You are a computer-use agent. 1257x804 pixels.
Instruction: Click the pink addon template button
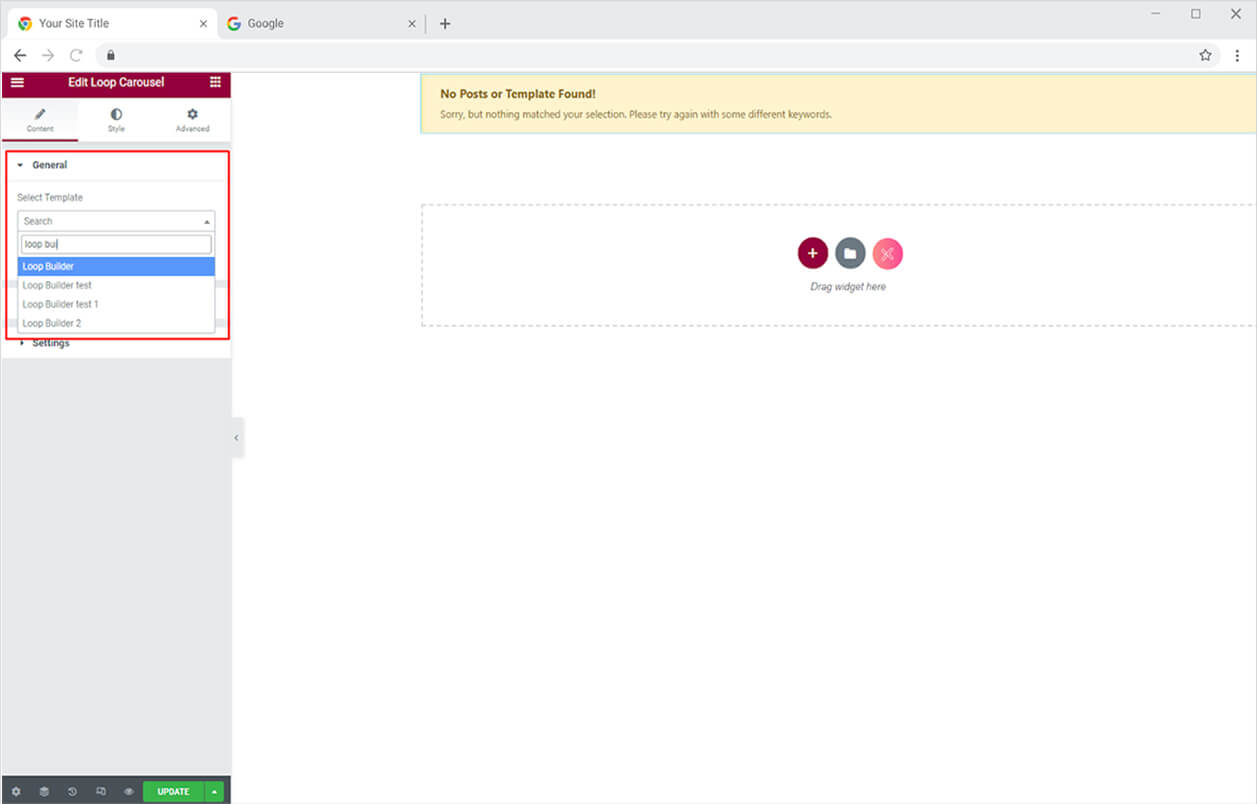tap(887, 254)
